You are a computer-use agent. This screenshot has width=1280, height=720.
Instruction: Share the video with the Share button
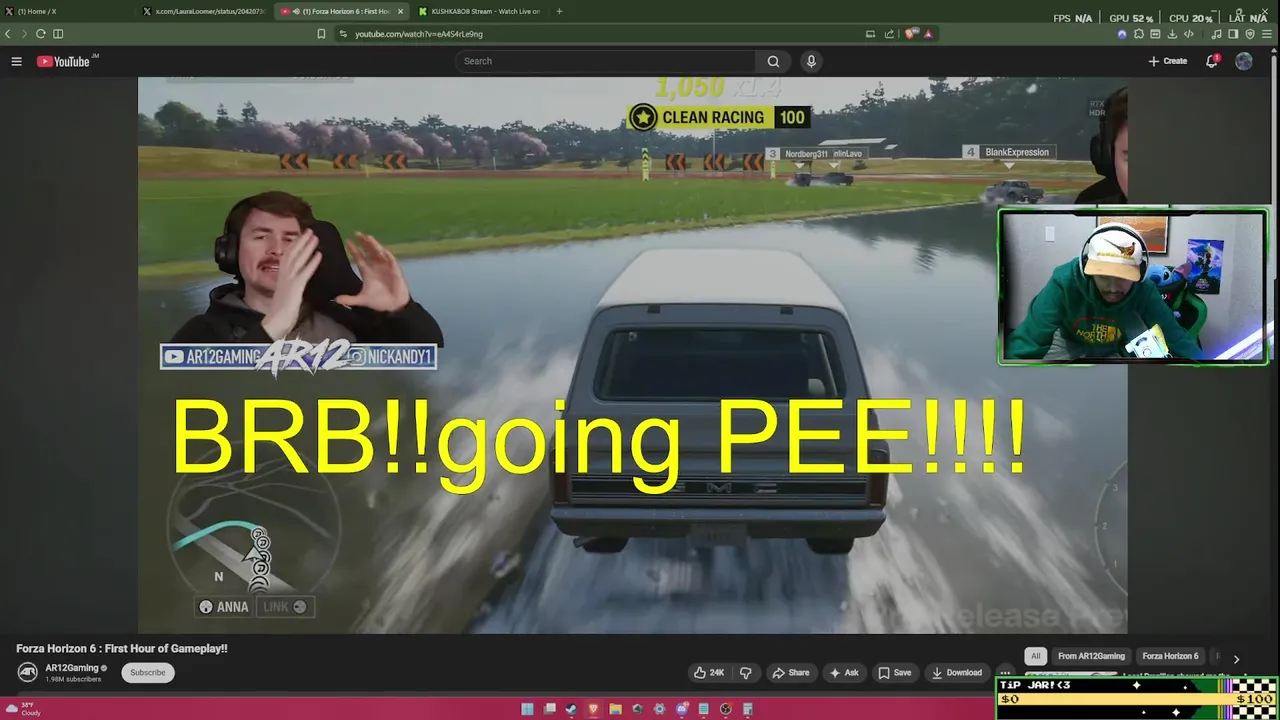click(790, 673)
